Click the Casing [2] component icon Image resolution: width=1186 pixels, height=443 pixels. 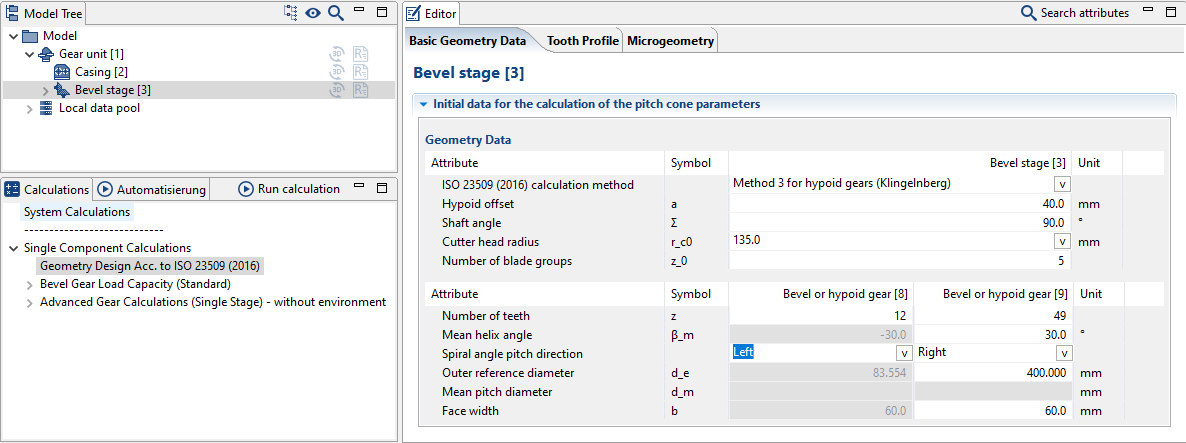pos(61,72)
